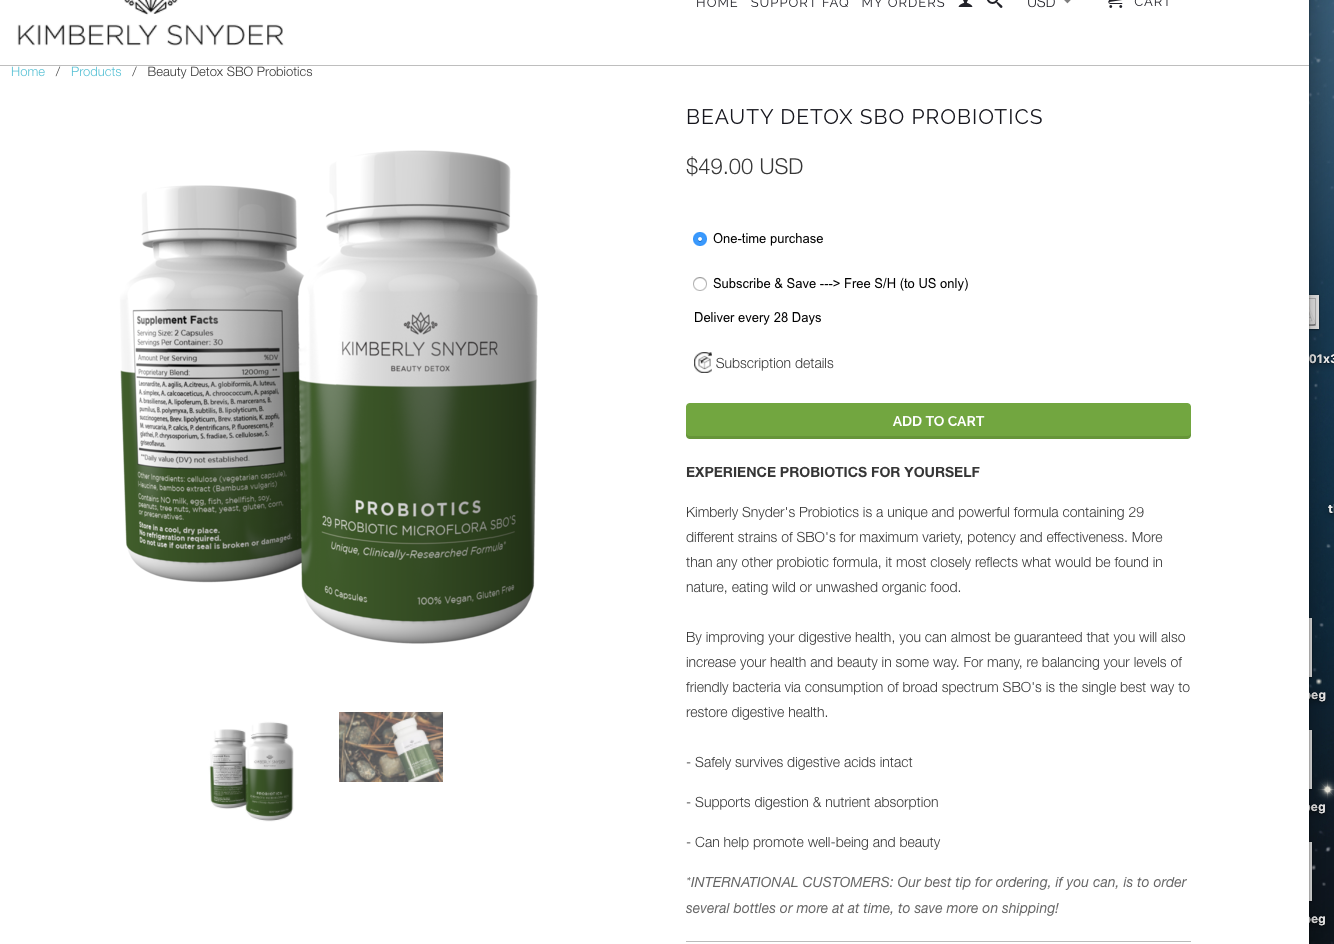Click the search magnifier icon
The image size is (1334, 944).
[994, 4]
